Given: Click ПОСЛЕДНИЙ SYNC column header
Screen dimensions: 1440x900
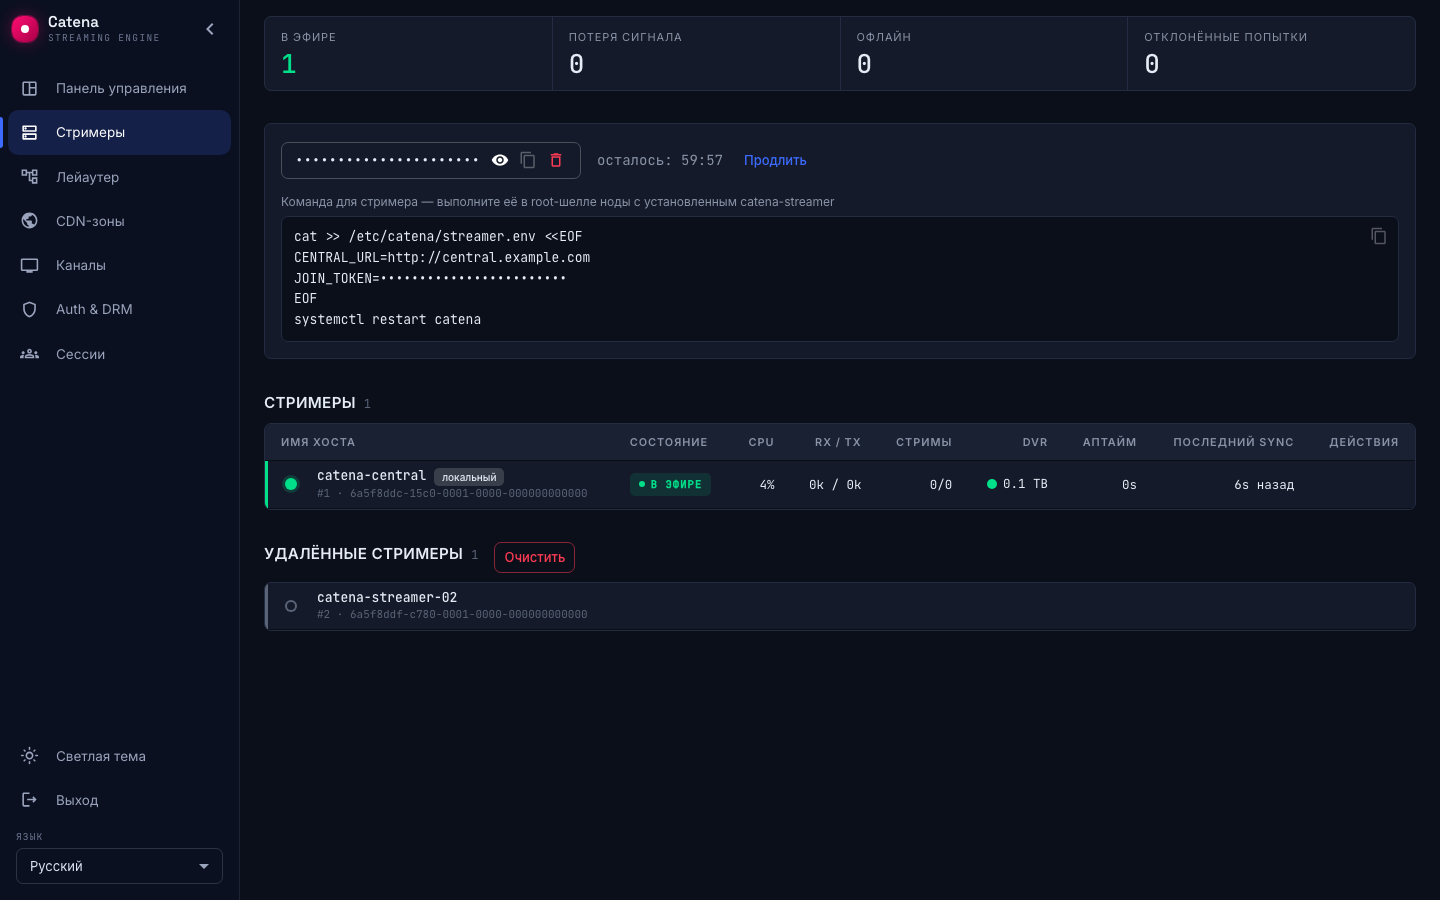Looking at the screenshot, I should [1234, 442].
